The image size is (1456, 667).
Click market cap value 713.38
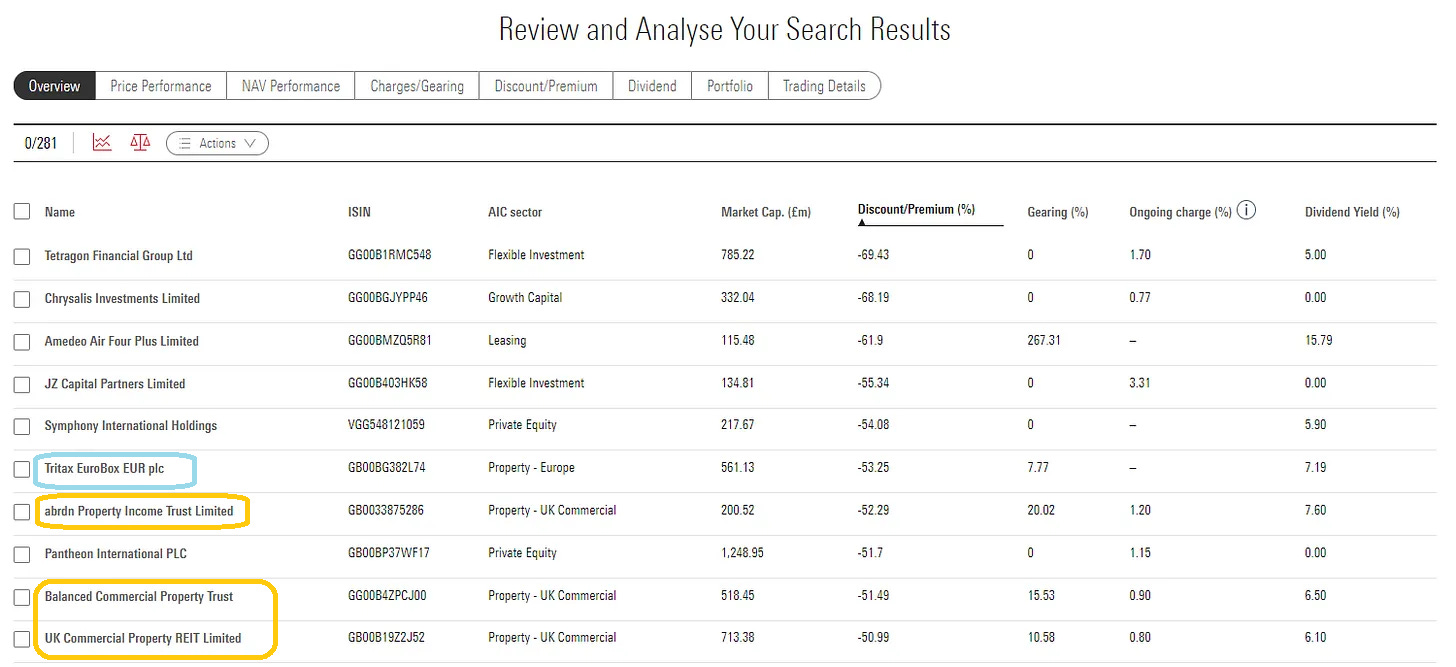[x=738, y=638]
